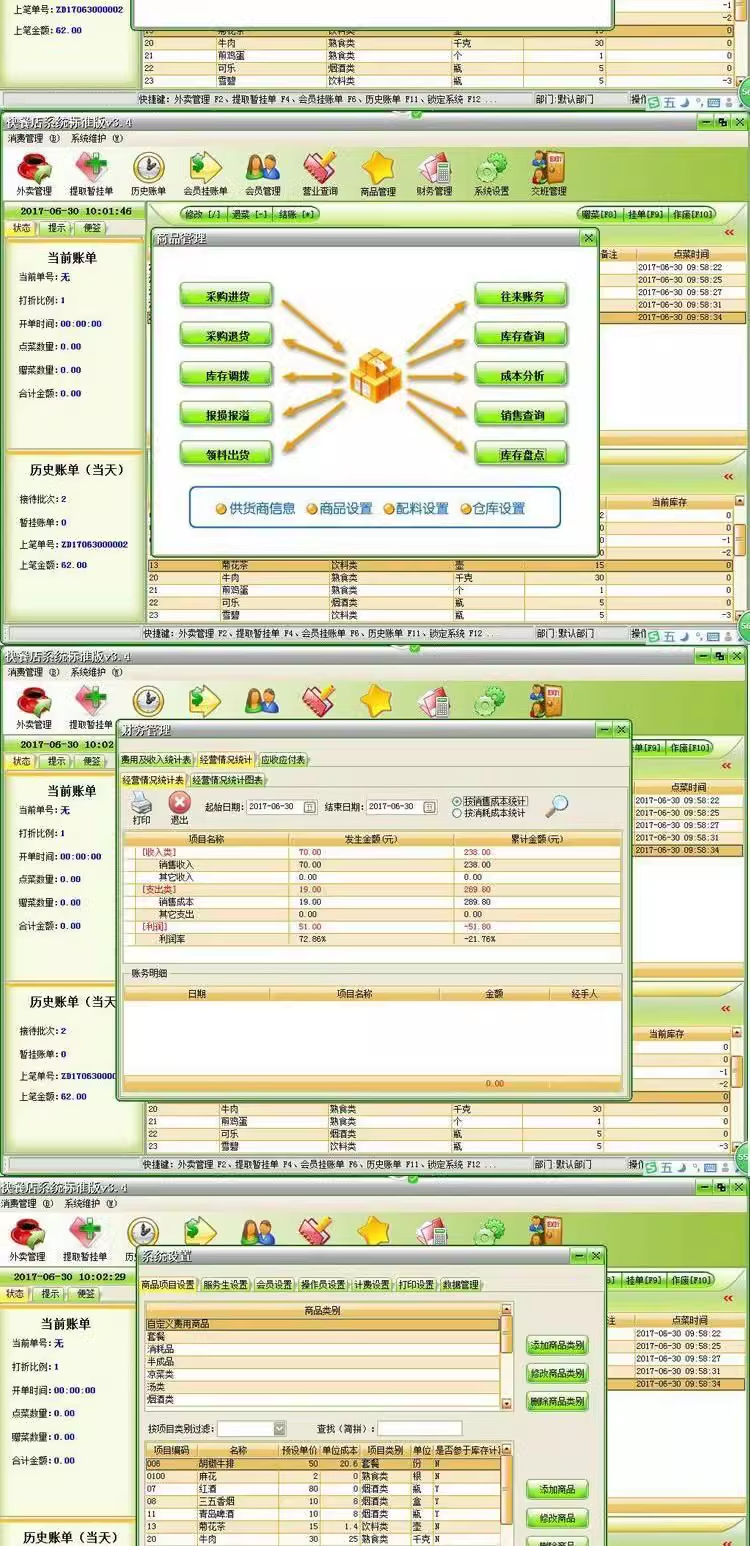Click the 查找（简拼） input field
750x1546 pixels.
tap(419, 1428)
